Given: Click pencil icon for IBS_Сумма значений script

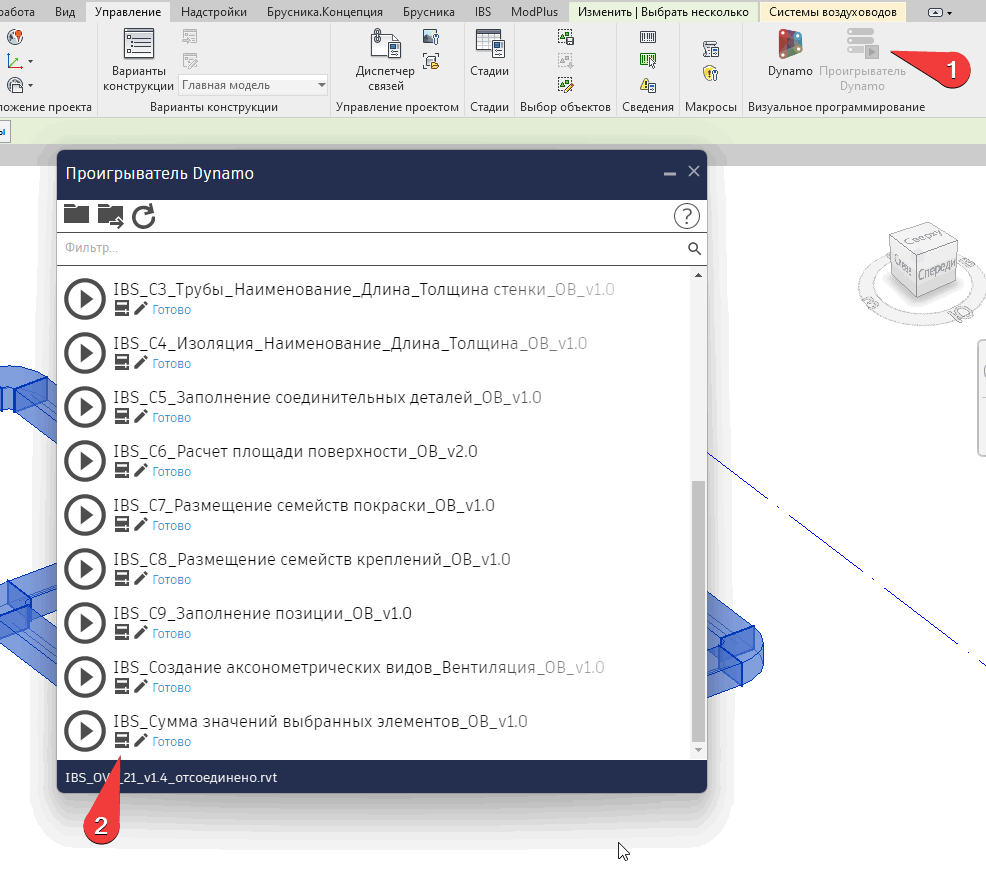Looking at the screenshot, I should [141, 741].
